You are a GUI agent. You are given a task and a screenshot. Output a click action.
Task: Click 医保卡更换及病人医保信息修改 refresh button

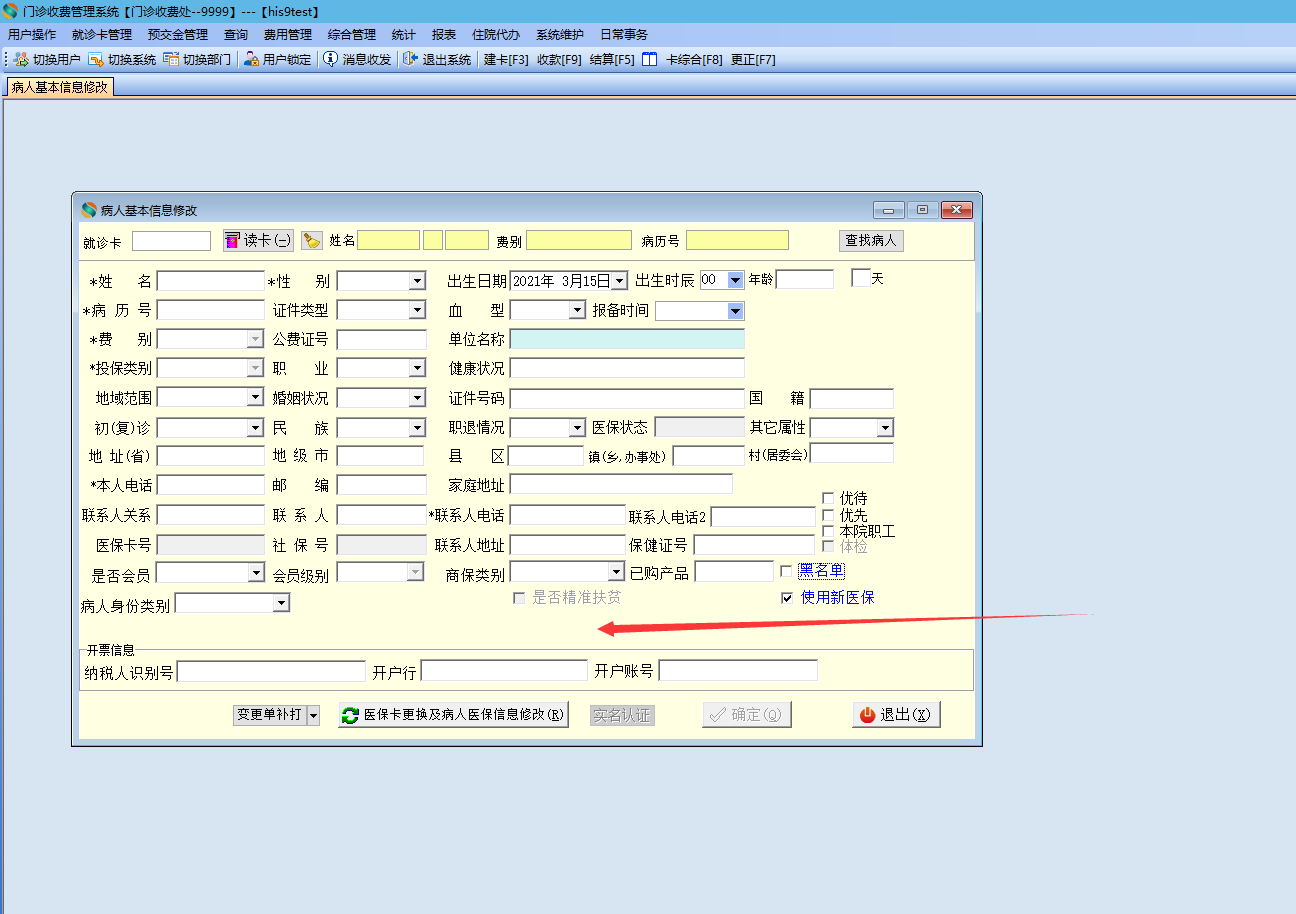pos(453,715)
